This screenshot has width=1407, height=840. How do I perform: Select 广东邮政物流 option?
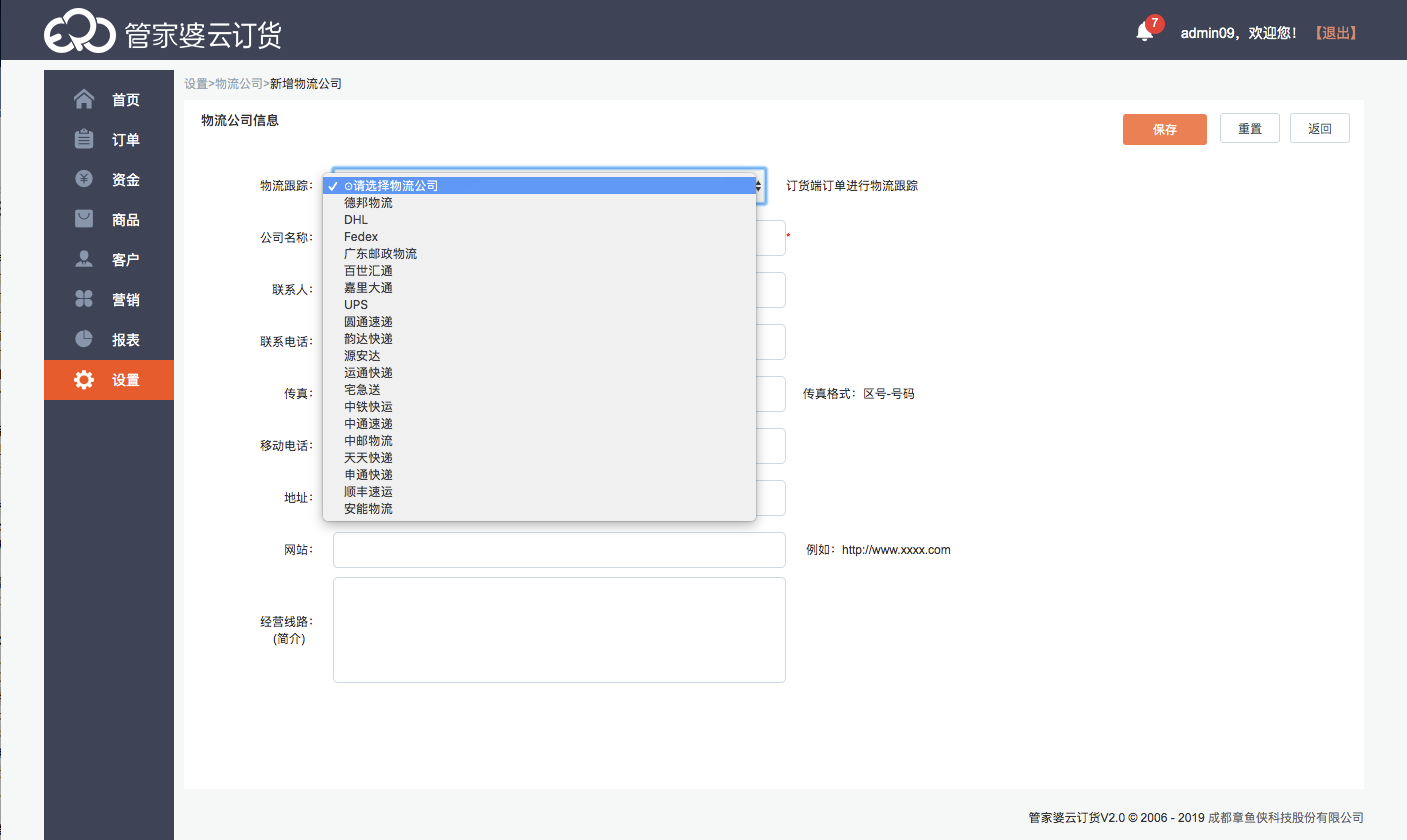tap(539, 254)
